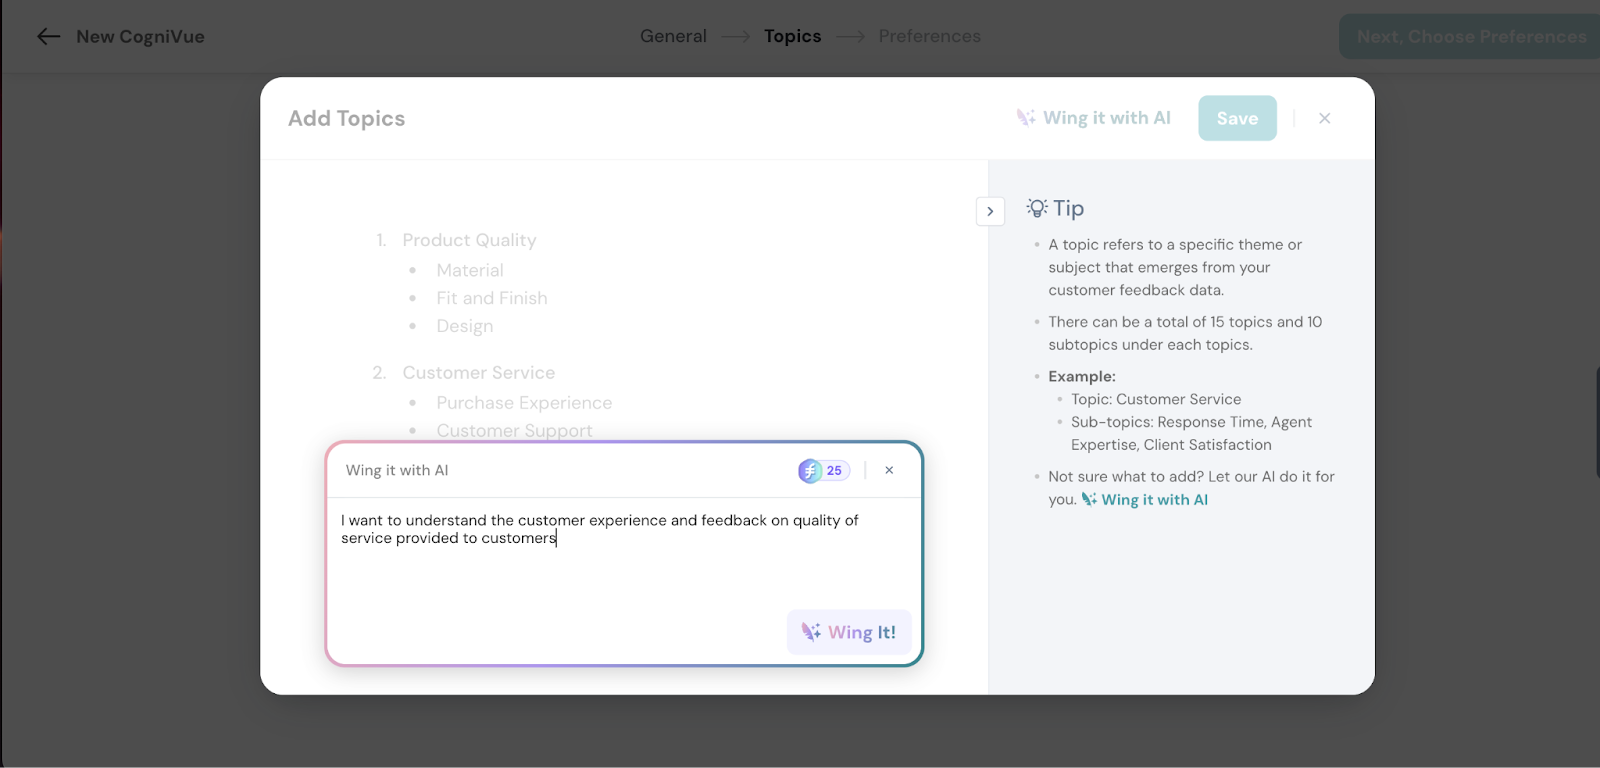Go to the General step
Screen dimensions: 1600x768
pyautogui.click(x=673, y=36)
